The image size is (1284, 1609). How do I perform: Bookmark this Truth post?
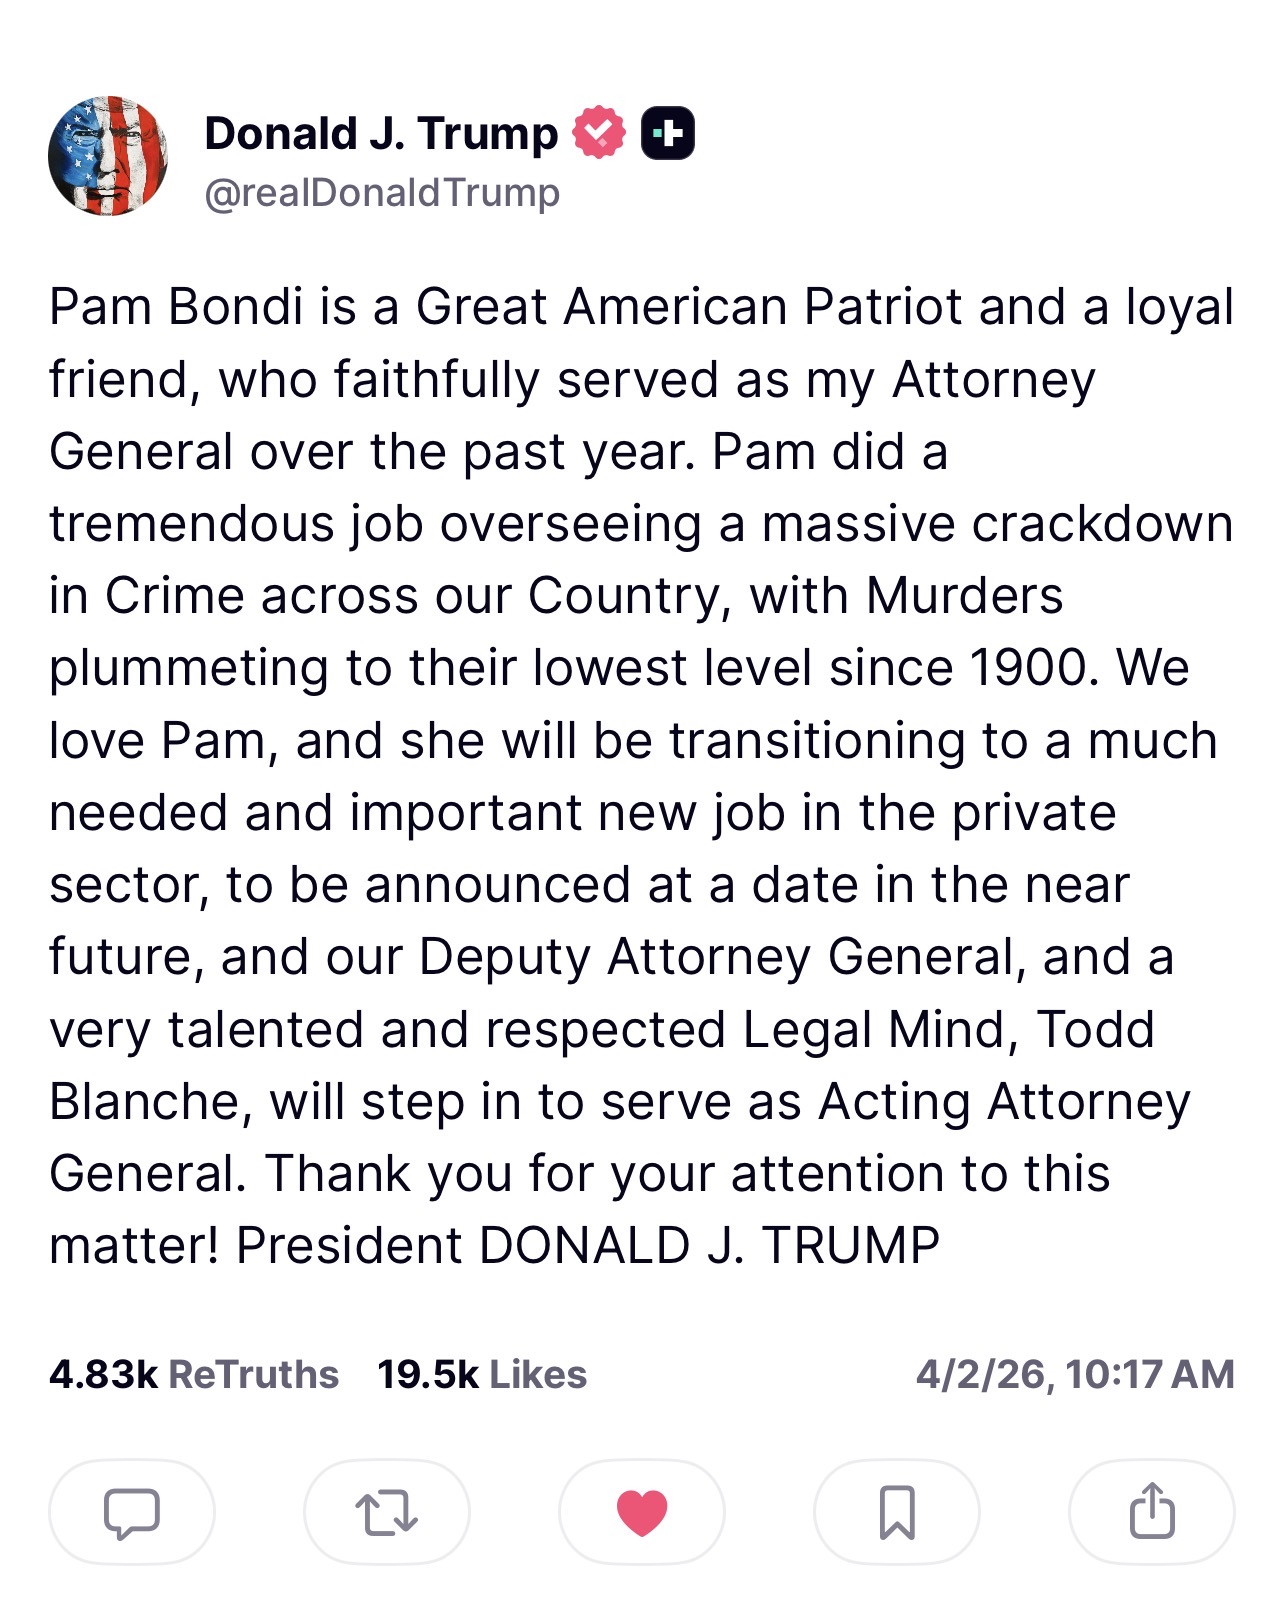tap(897, 1511)
